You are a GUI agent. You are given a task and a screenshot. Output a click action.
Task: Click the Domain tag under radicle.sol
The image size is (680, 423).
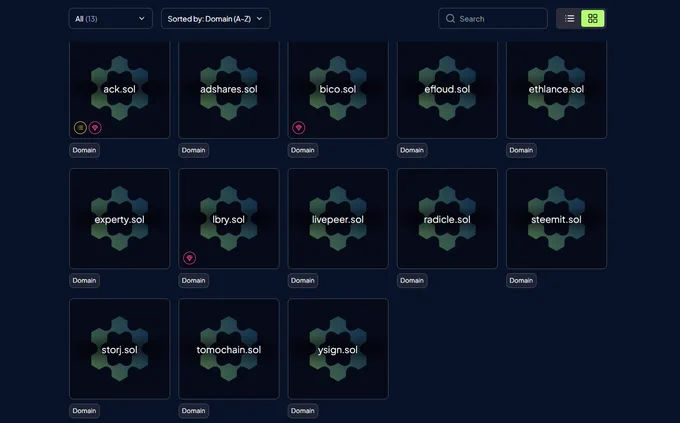[412, 280]
